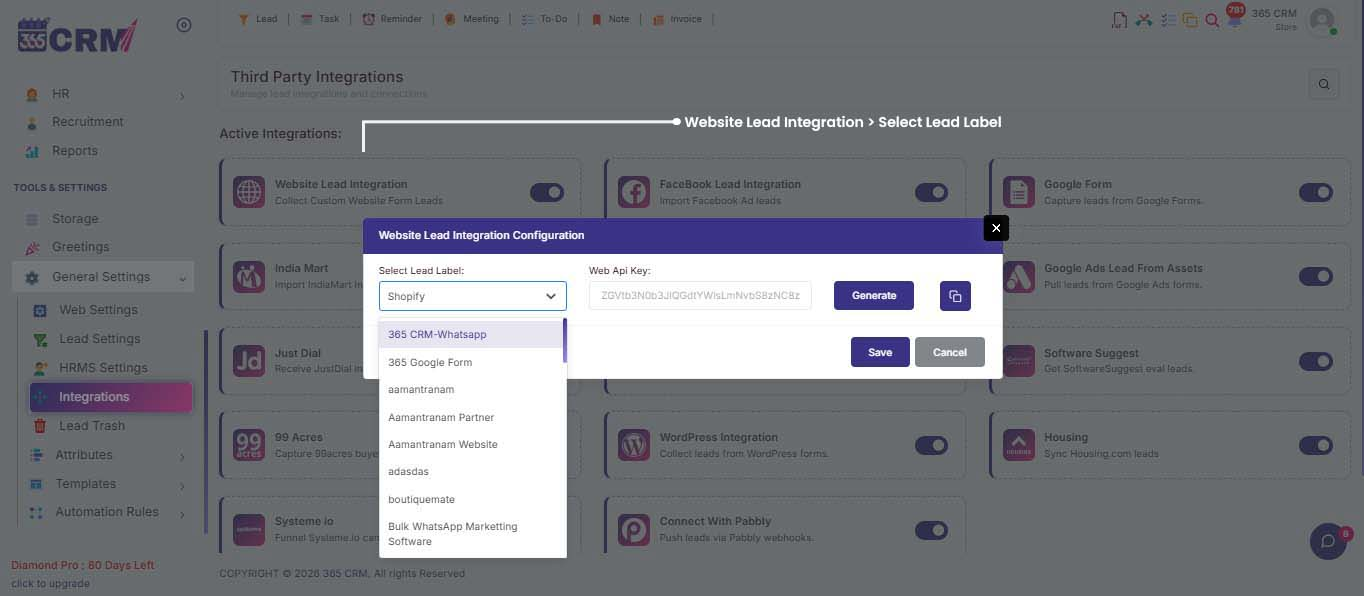The height and width of the screenshot is (596, 1364).
Task: Search integrations with the magnifier button
Action: (x=1324, y=84)
